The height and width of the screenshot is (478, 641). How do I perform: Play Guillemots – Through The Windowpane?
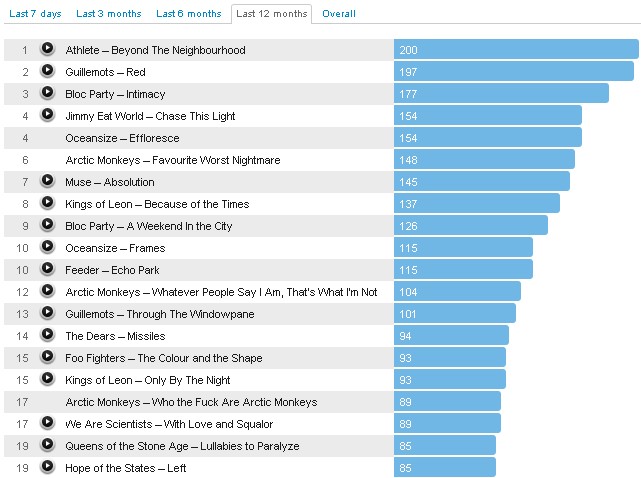point(47,312)
